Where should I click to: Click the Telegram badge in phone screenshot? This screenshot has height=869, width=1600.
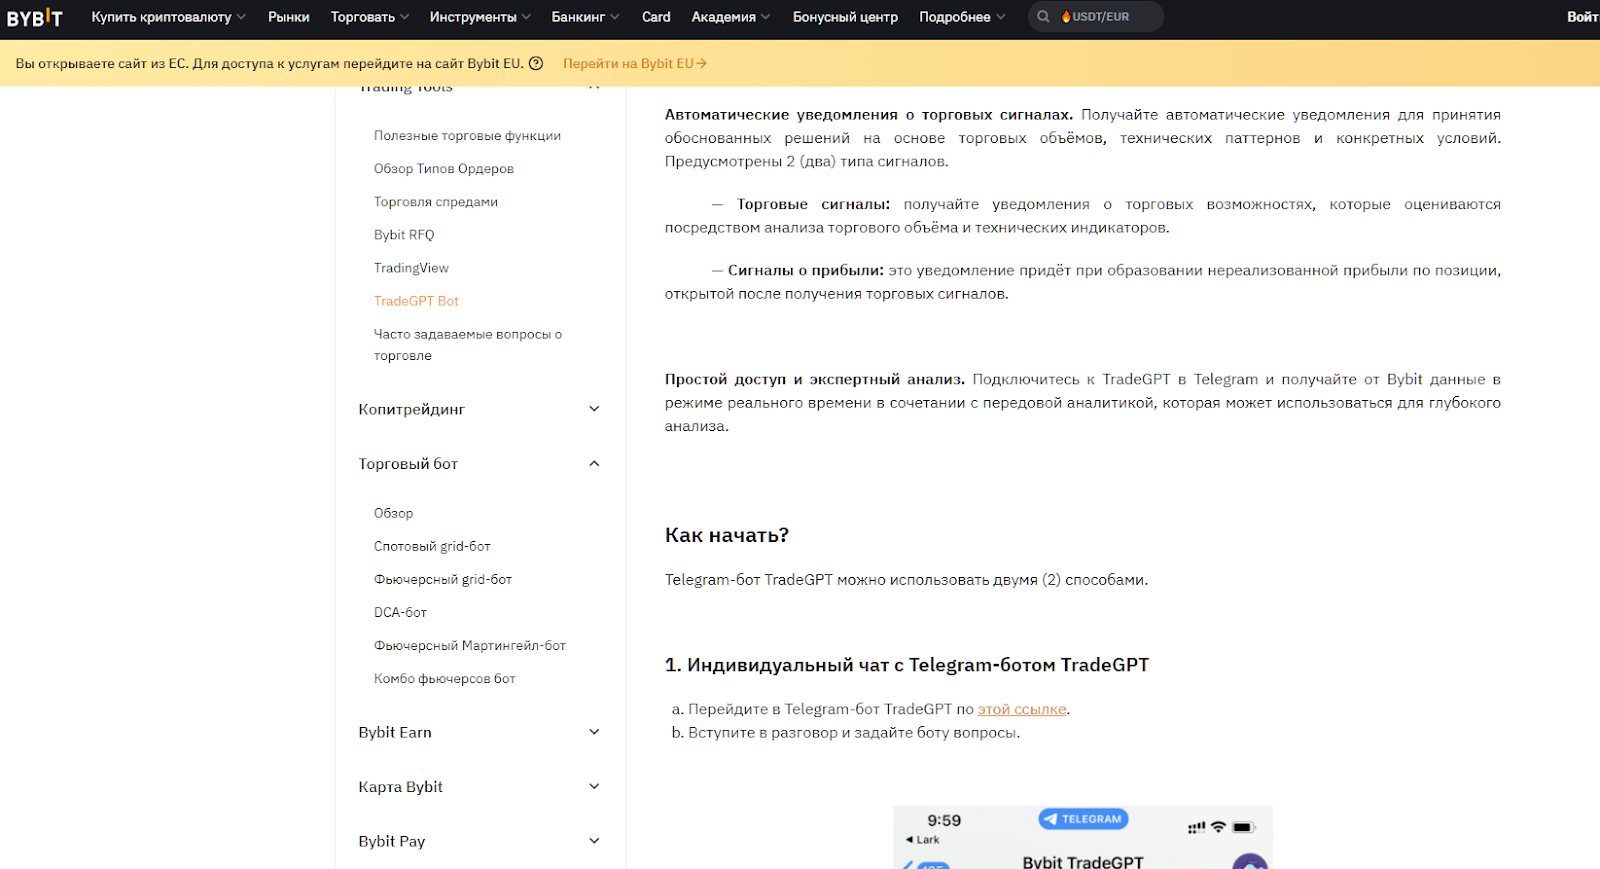click(x=1083, y=819)
